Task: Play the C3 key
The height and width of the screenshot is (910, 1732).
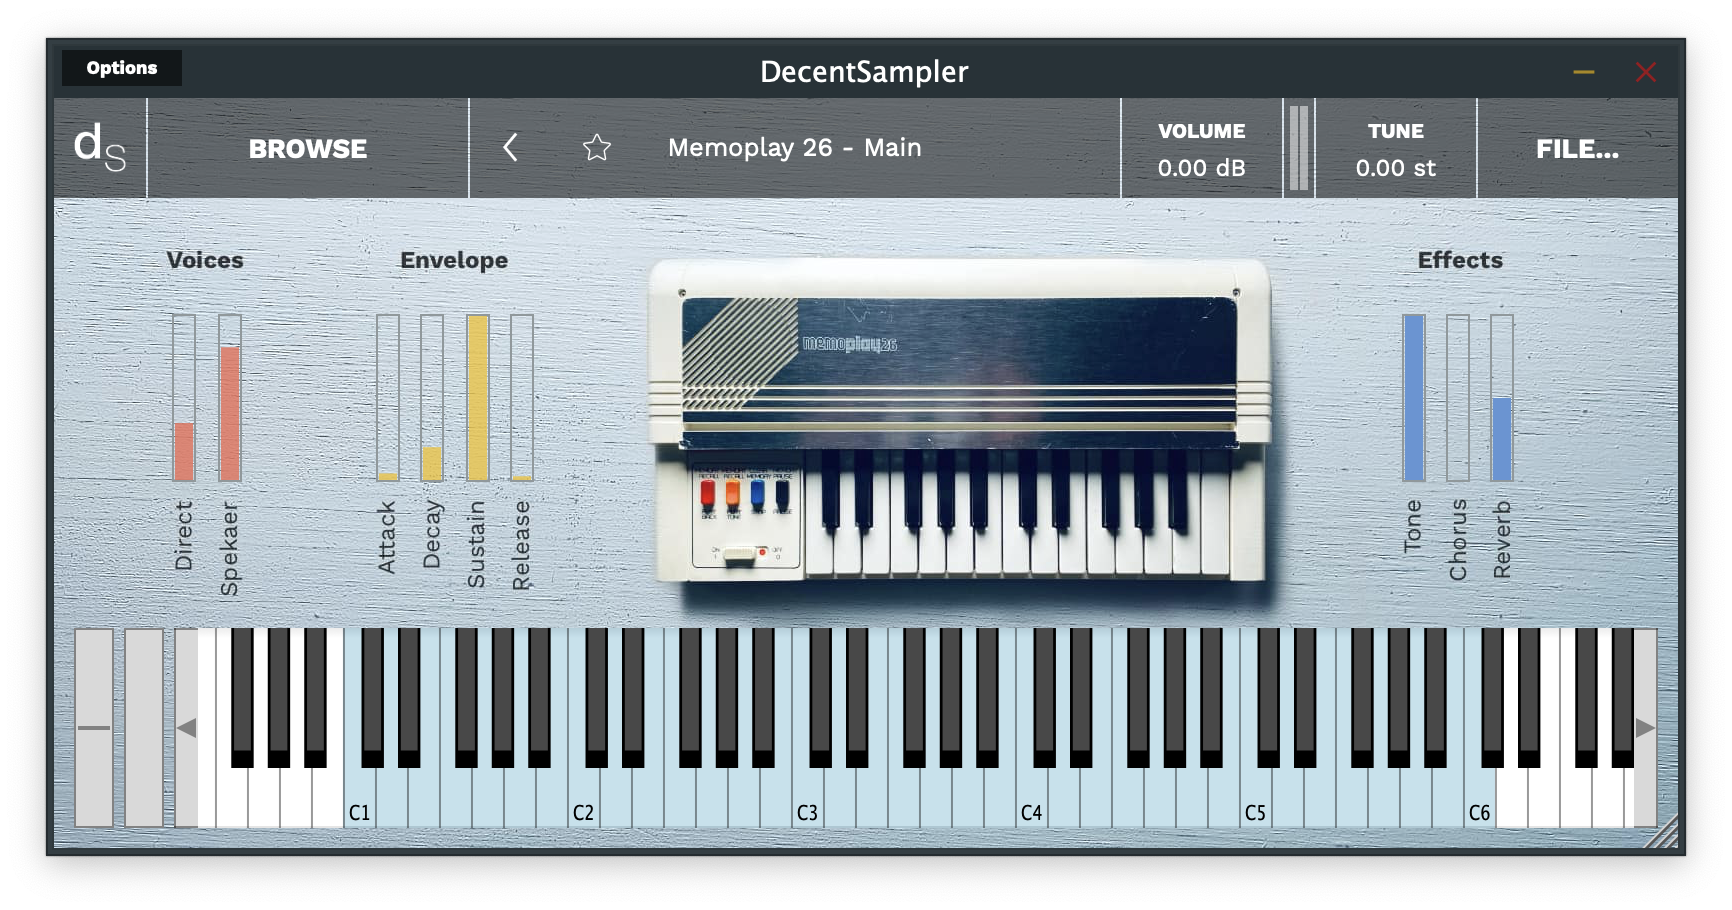Action: pos(808,800)
